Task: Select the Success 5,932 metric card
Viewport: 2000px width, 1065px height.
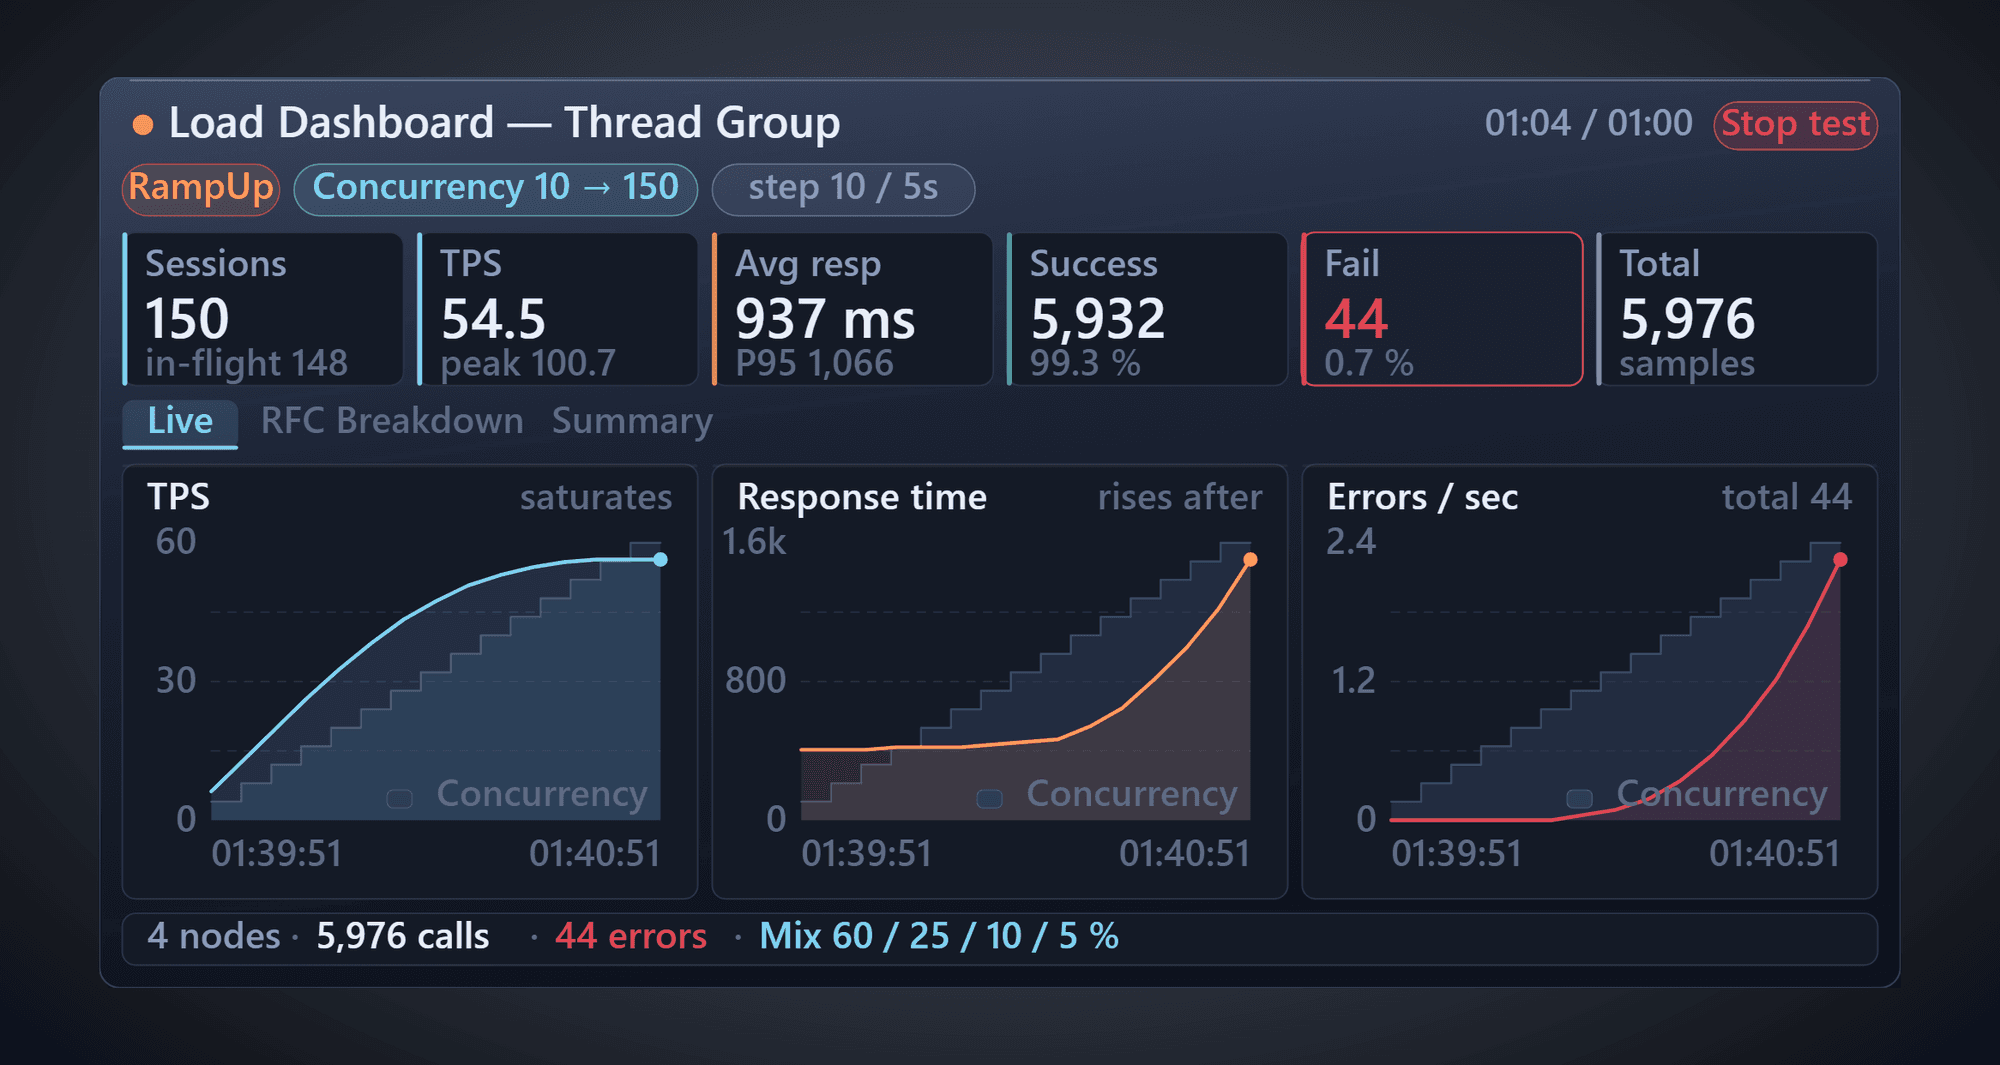Action: tap(1148, 309)
